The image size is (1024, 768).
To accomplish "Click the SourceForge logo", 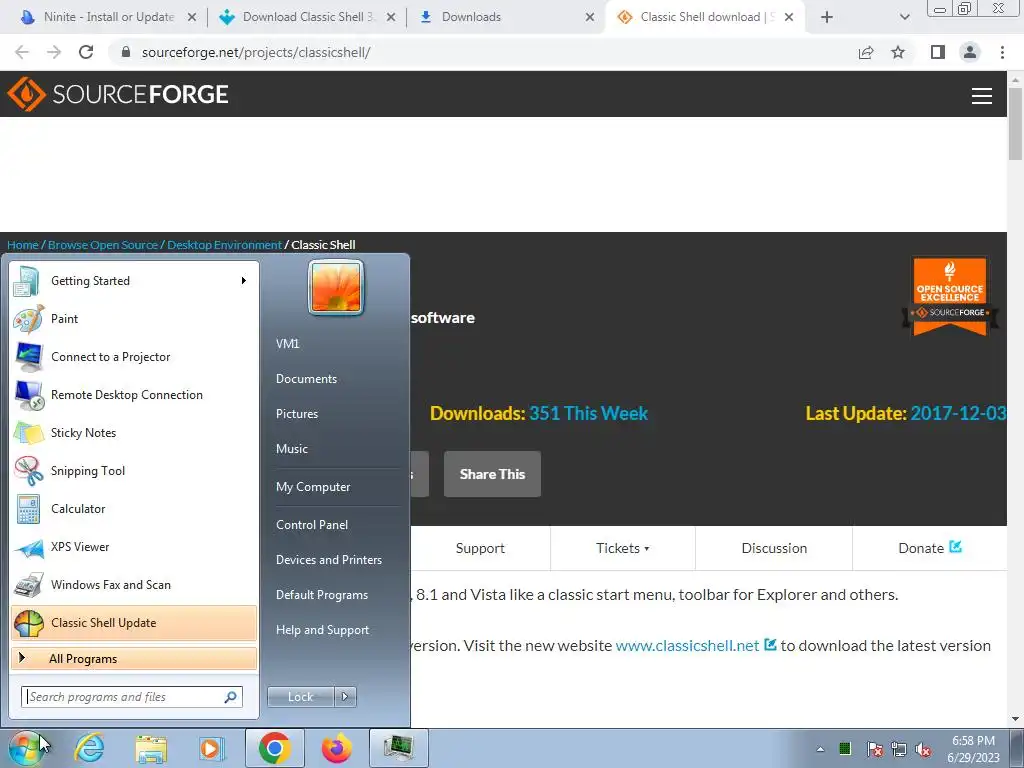I will pos(118,94).
